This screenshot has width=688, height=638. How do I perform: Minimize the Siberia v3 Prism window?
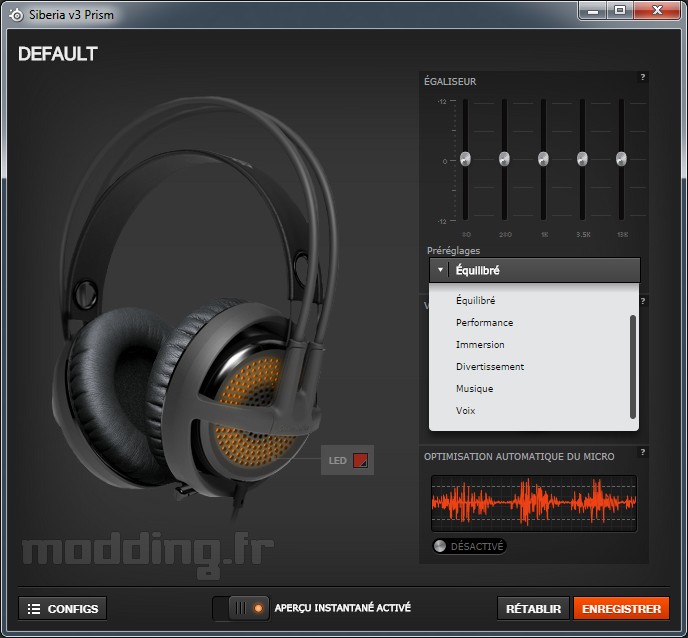(x=593, y=11)
